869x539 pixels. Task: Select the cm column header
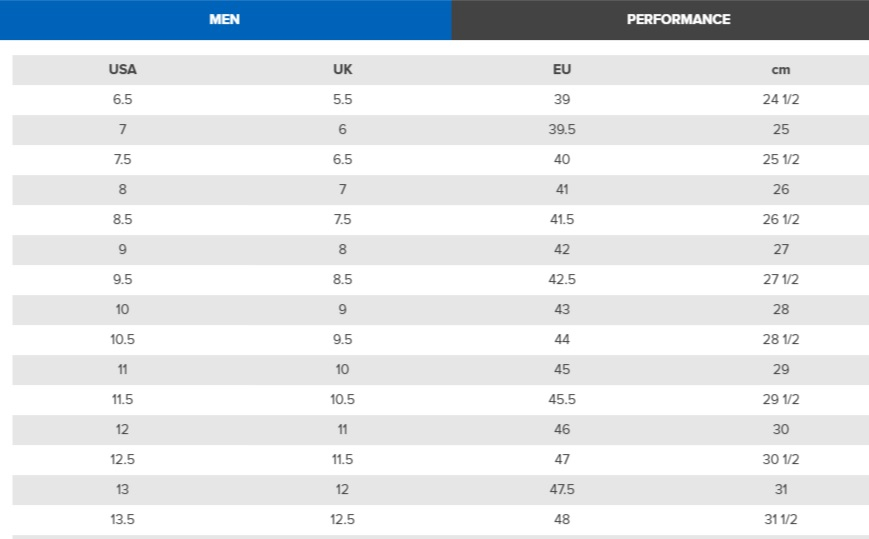click(781, 70)
